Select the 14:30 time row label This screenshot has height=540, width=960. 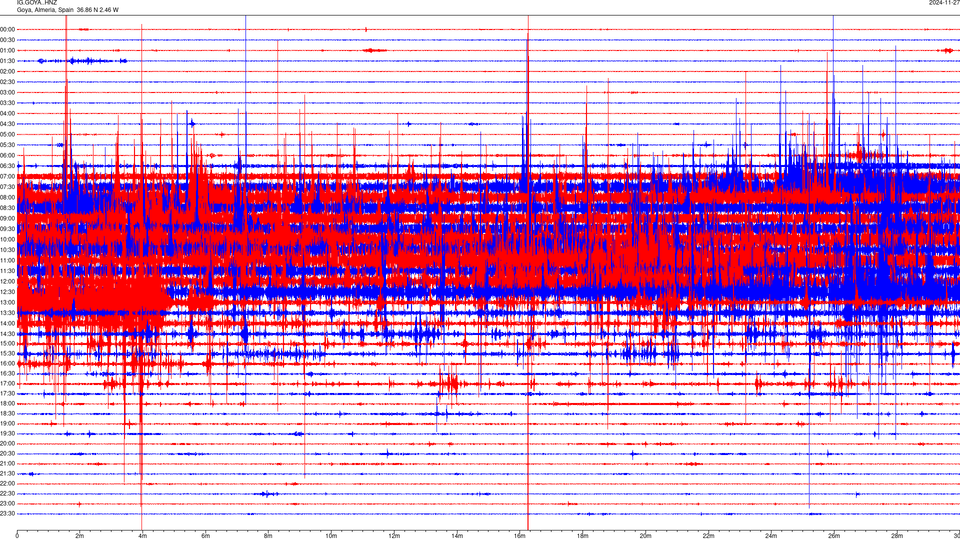pos(7,334)
